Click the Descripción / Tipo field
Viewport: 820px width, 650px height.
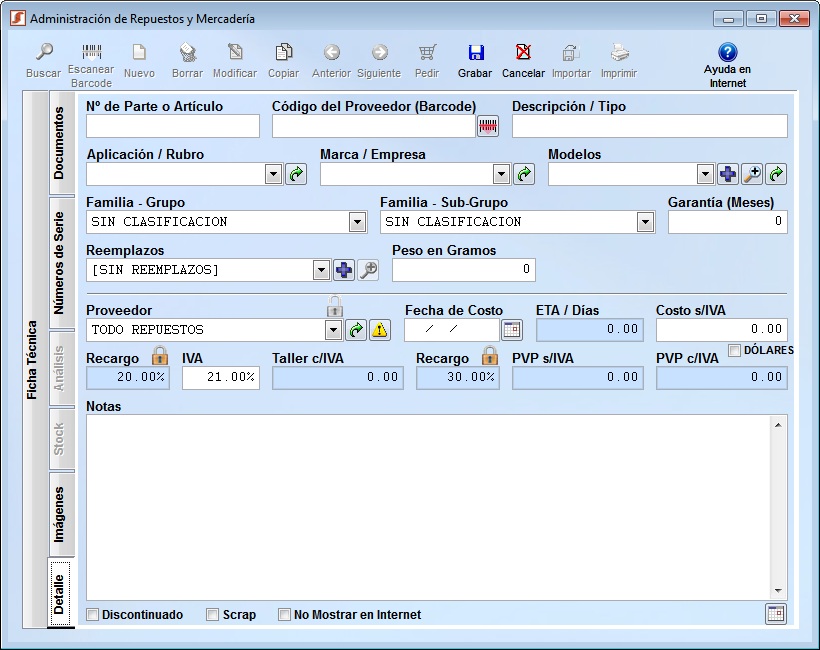click(650, 127)
